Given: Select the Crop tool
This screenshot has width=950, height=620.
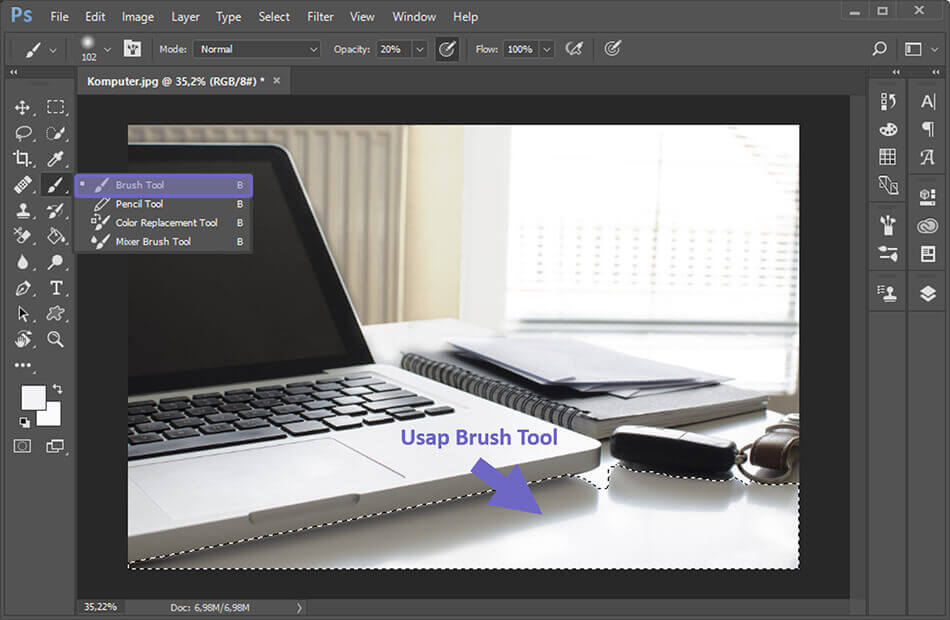Looking at the screenshot, I should (x=22, y=158).
